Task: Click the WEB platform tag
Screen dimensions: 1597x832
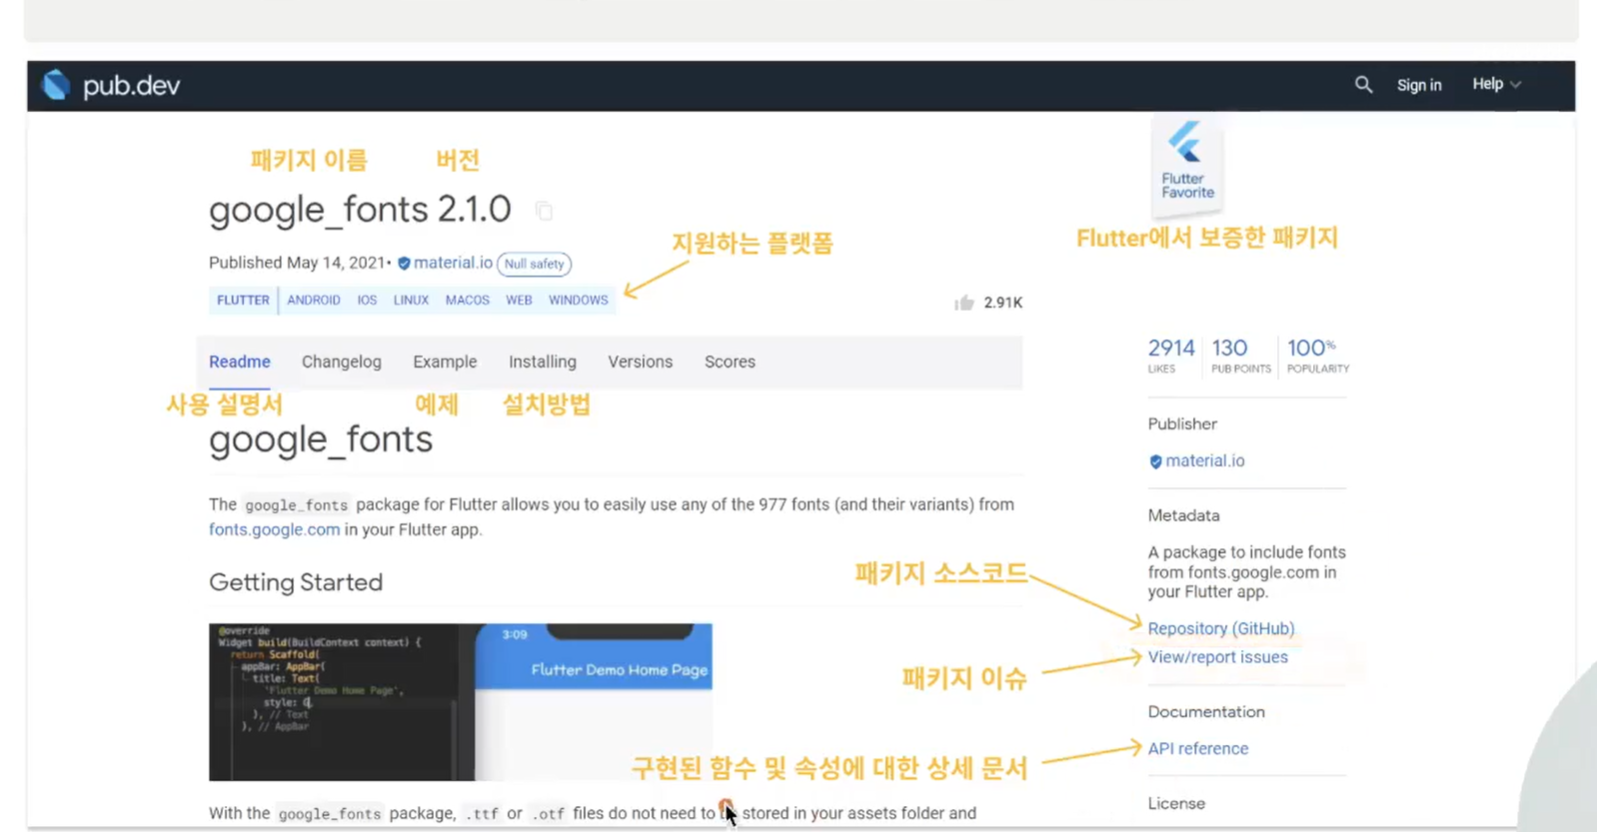Action: tap(519, 300)
